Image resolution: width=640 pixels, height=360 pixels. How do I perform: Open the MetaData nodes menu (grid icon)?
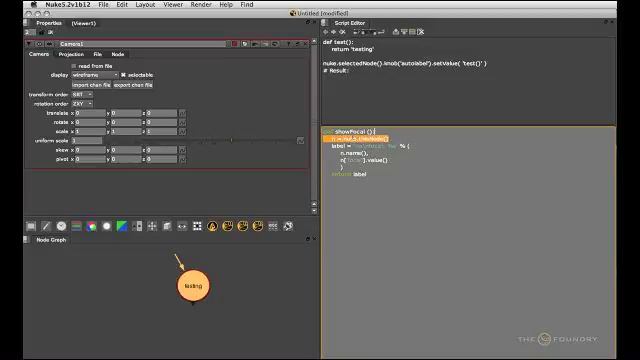click(197, 226)
